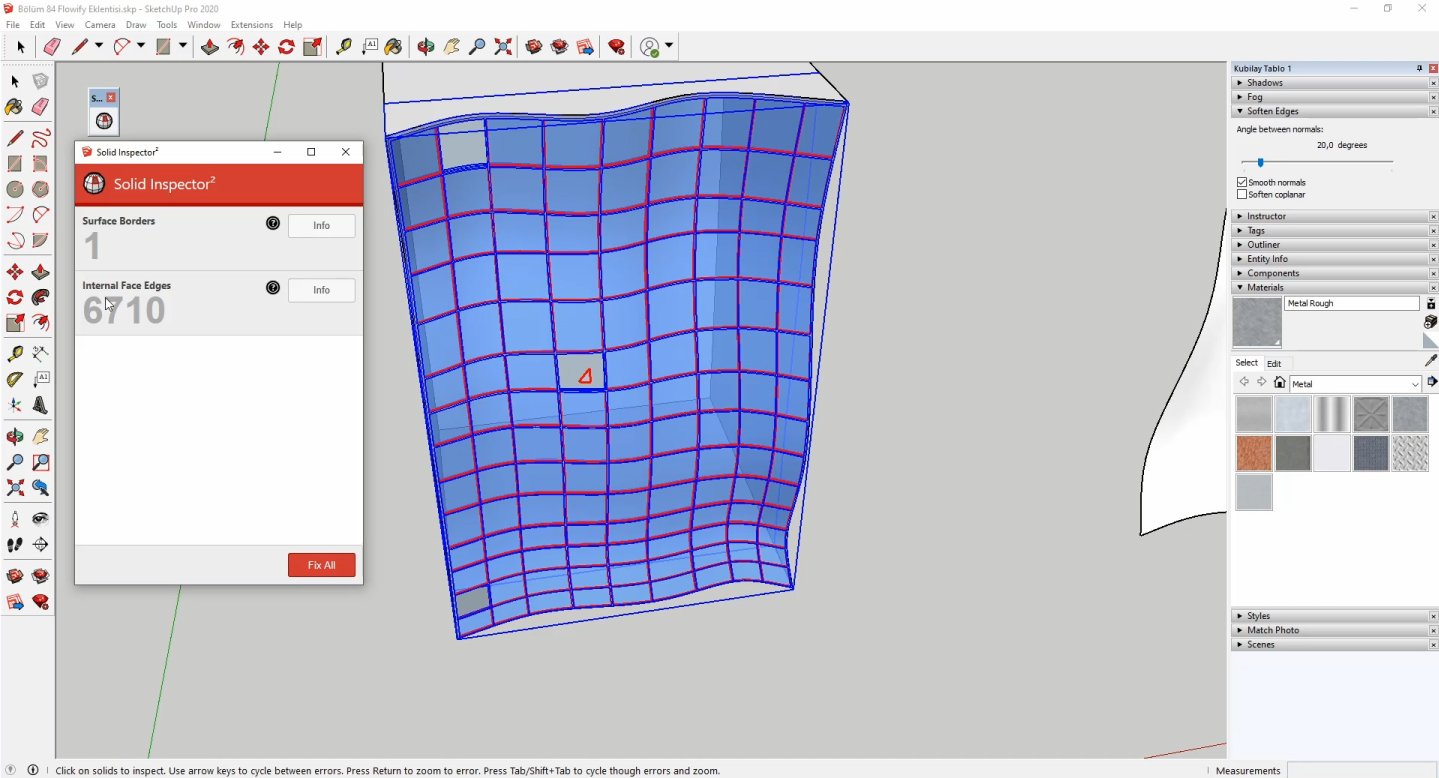Collapse the Soften Edges panel
Screen dimensions: 1439x778
pos(1272,111)
